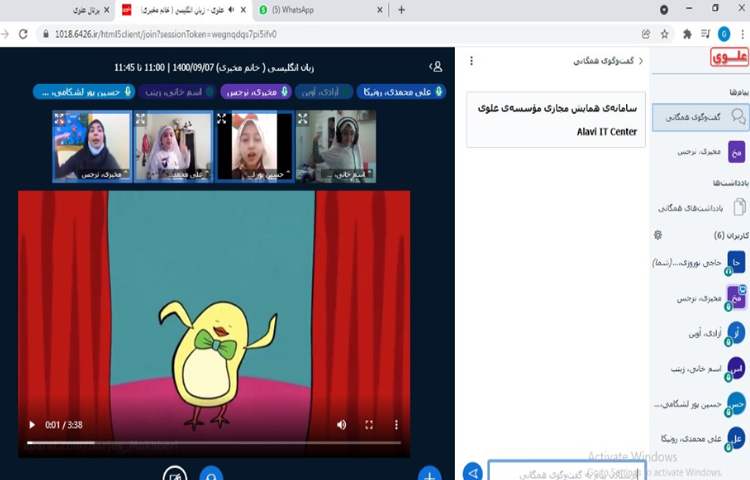Open the media control icon in toolbar
This screenshot has height=480, width=750.
(706, 33)
